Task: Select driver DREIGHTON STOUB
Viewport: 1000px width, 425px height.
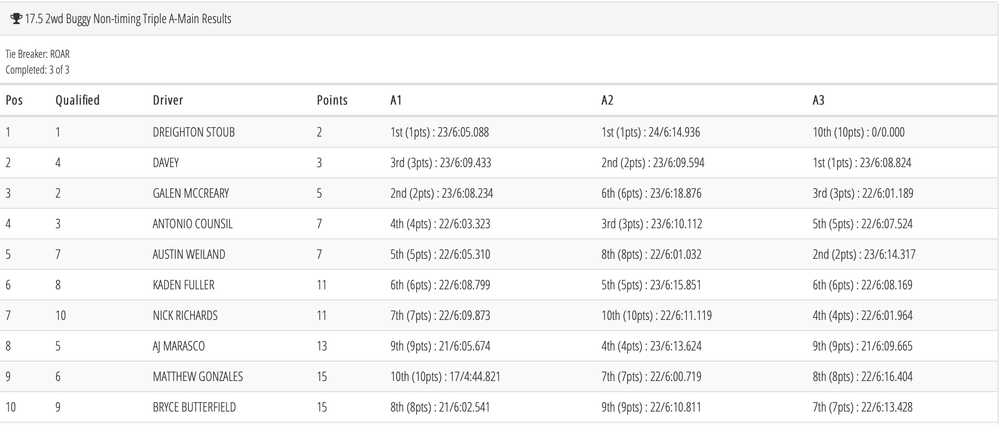Action: click(194, 132)
